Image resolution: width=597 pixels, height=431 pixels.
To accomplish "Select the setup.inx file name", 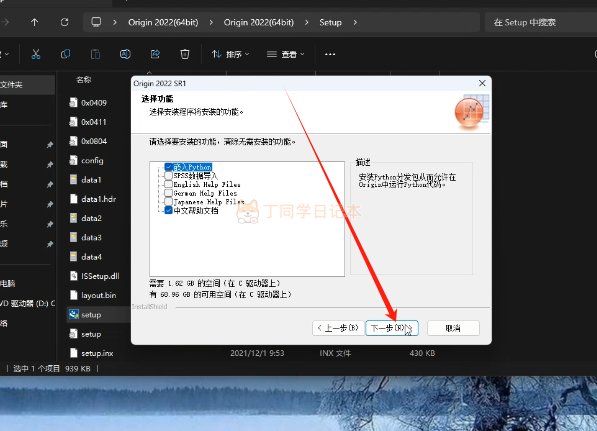I will pyautogui.click(x=97, y=353).
